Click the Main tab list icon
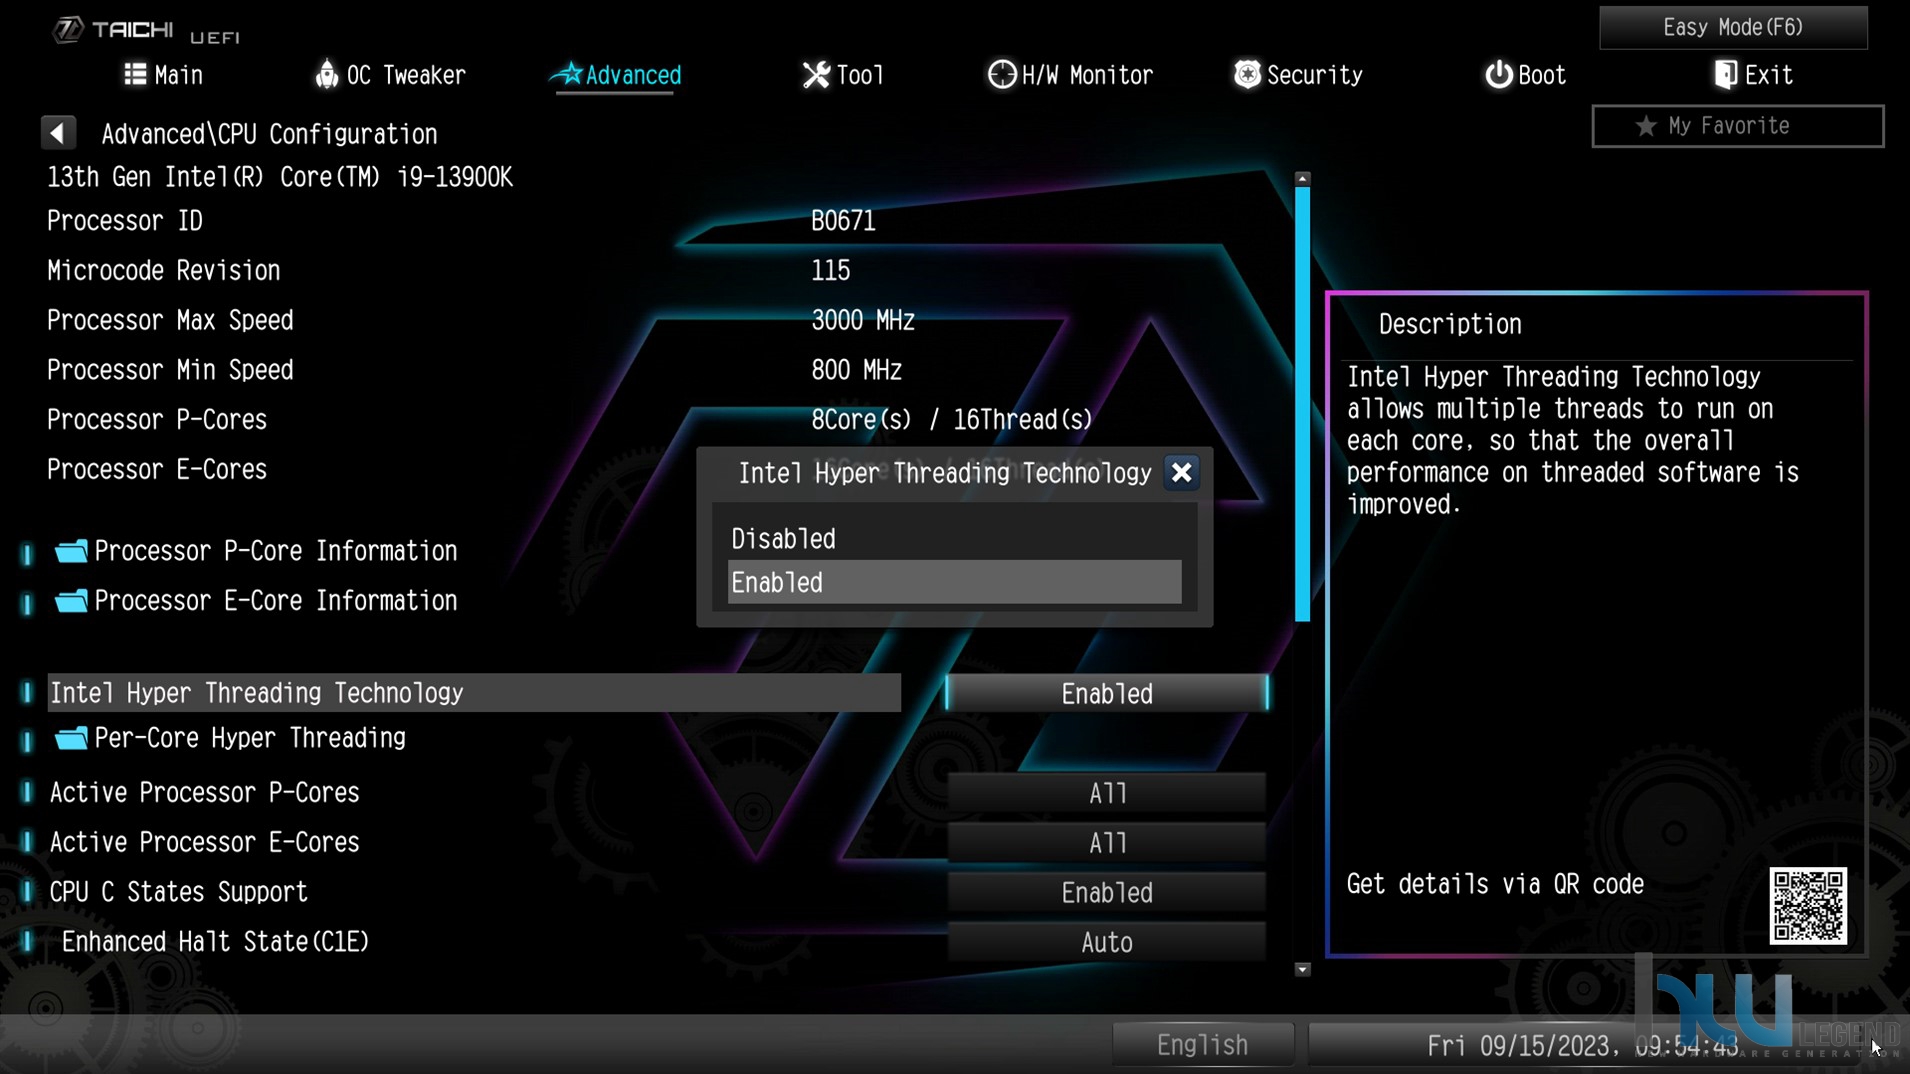 135,74
